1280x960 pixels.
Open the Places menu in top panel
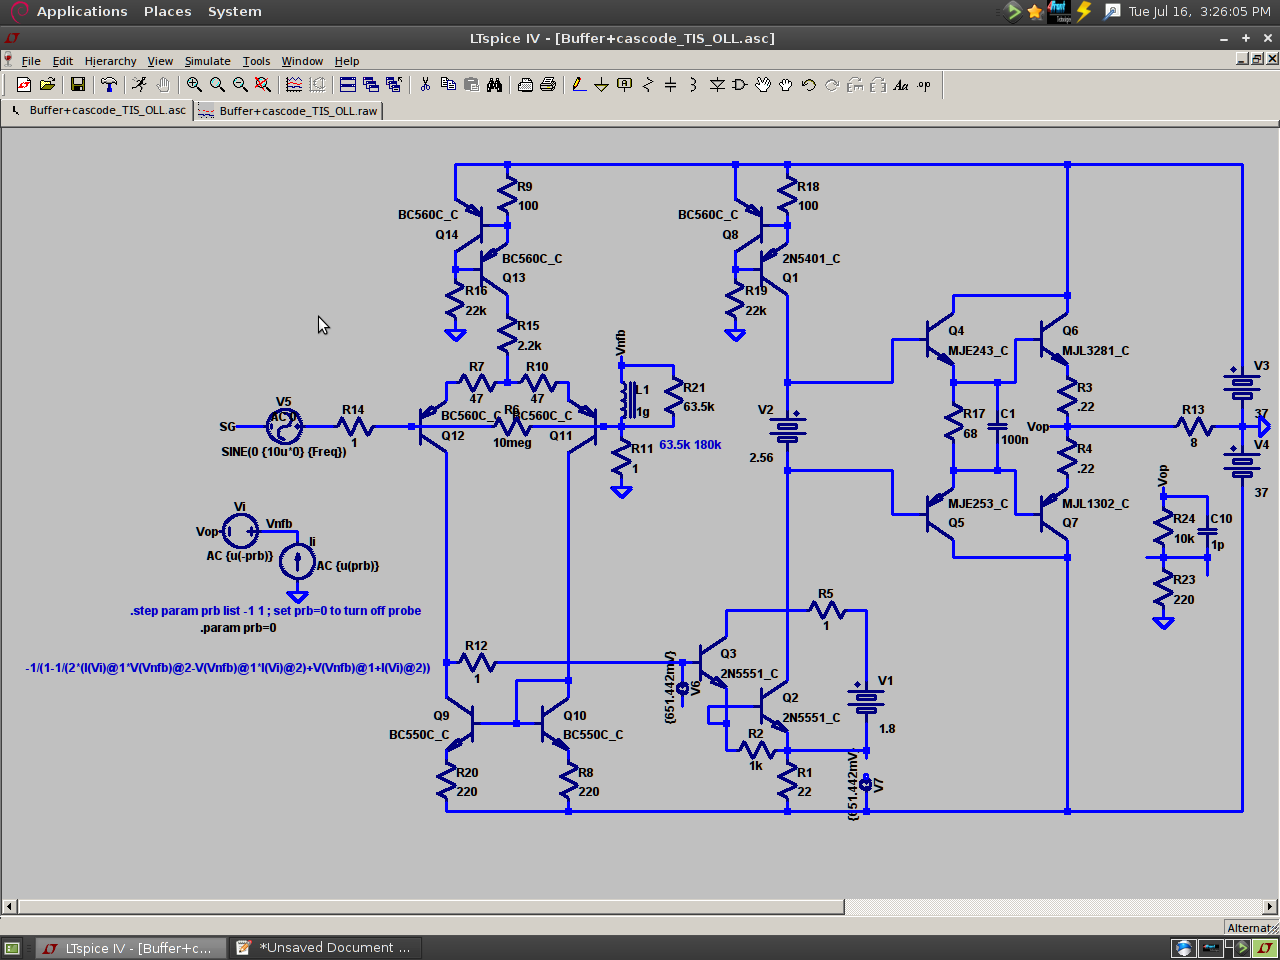click(x=167, y=11)
